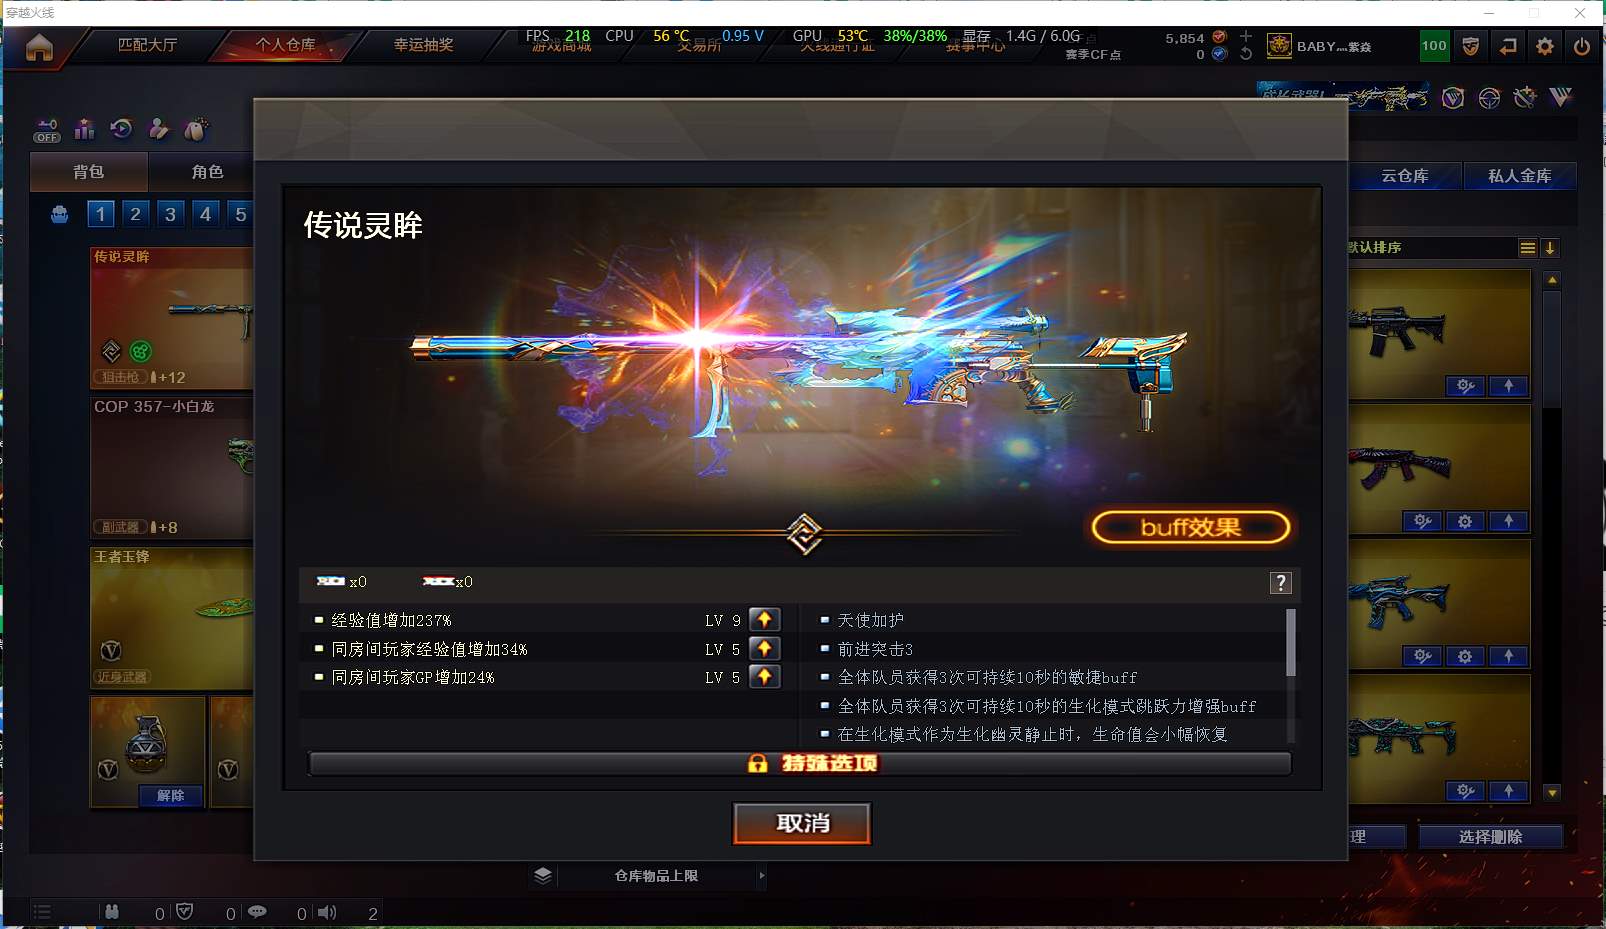Upgrade 经验值增加237% with arrow icon
This screenshot has width=1606, height=929.
point(765,620)
